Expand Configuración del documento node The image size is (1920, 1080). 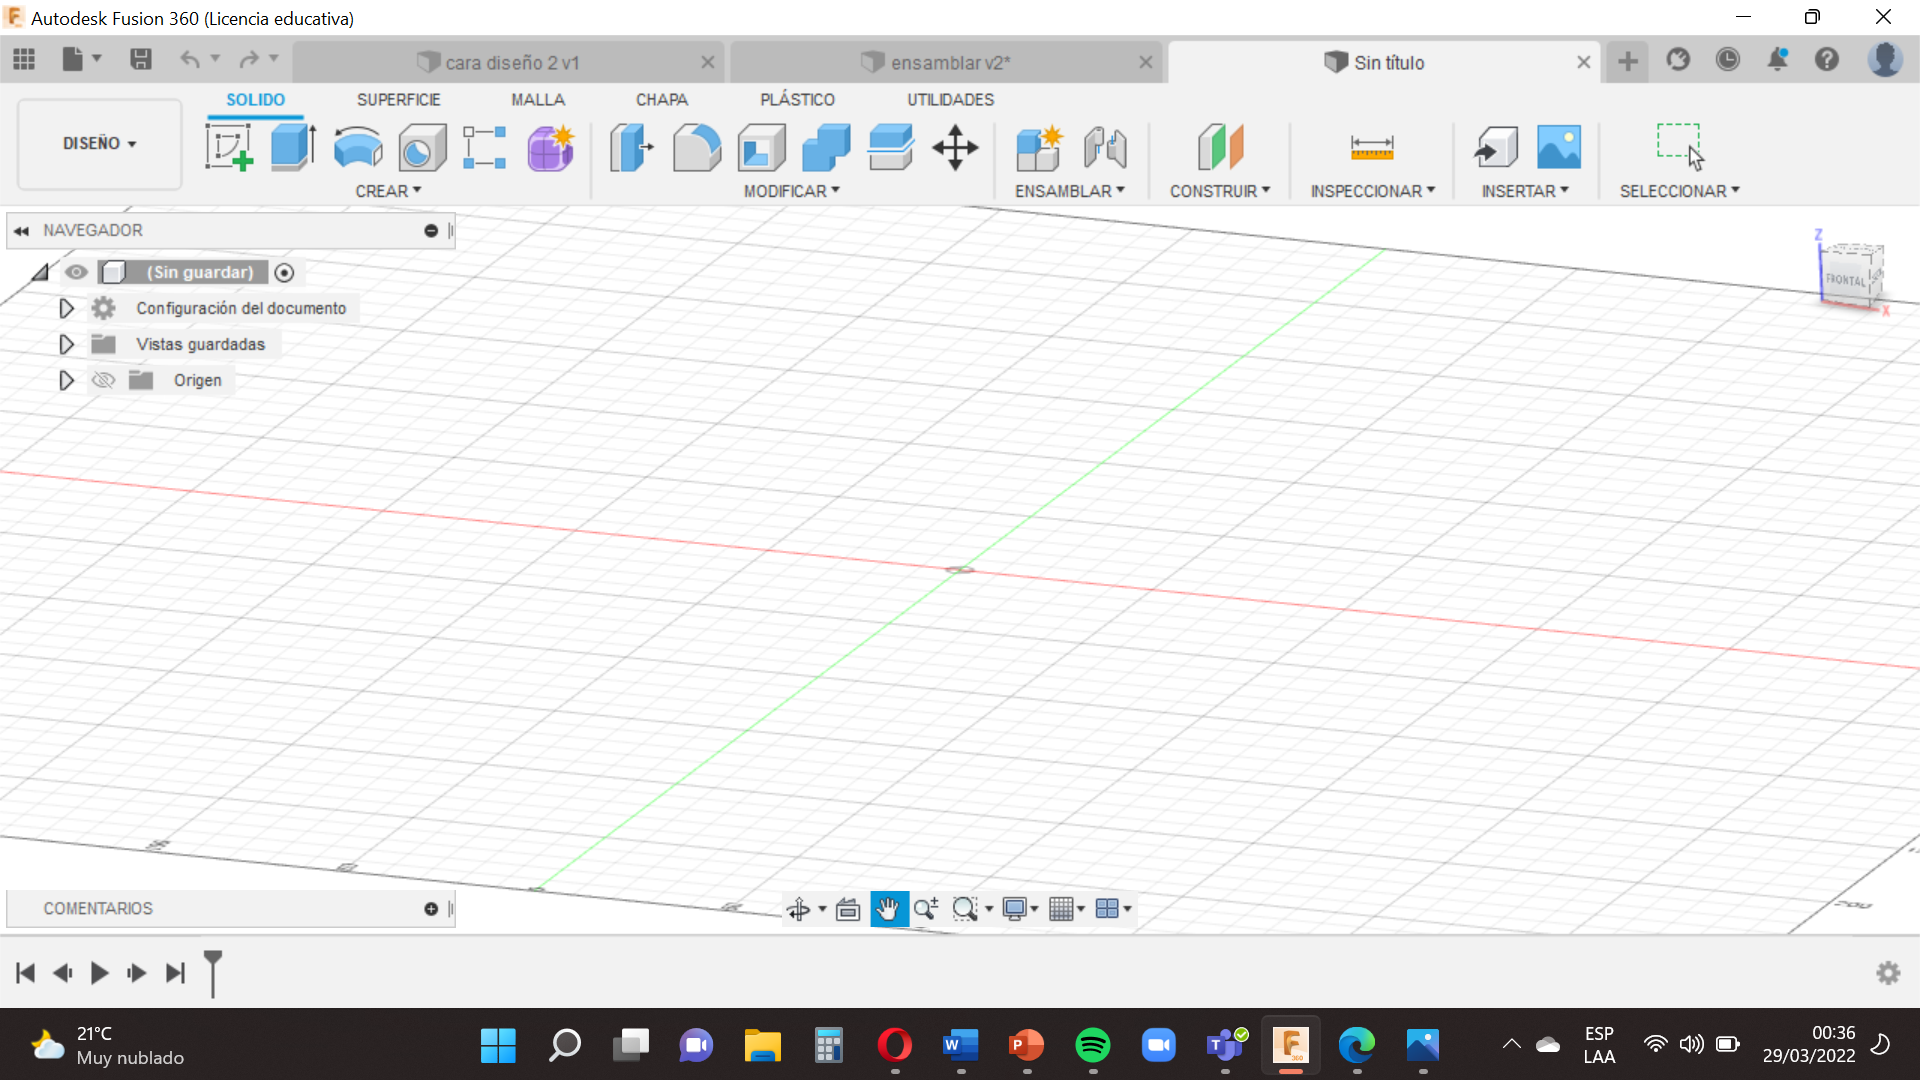tap(66, 308)
